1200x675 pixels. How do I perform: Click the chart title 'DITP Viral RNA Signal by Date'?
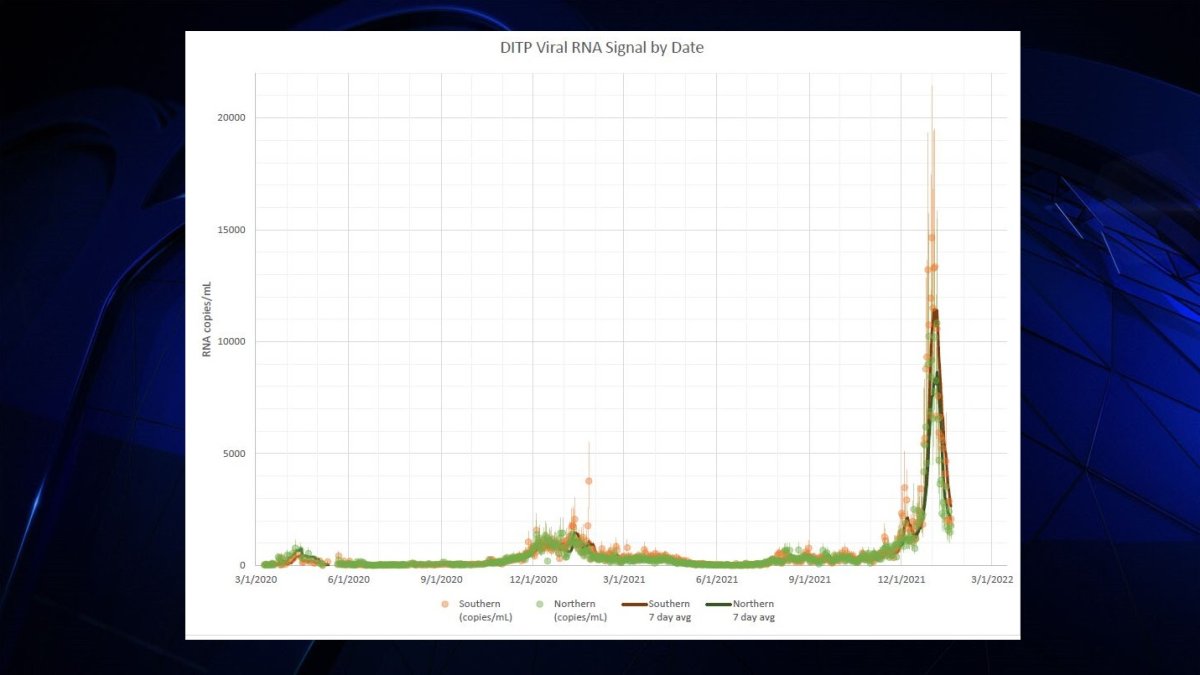[603, 47]
